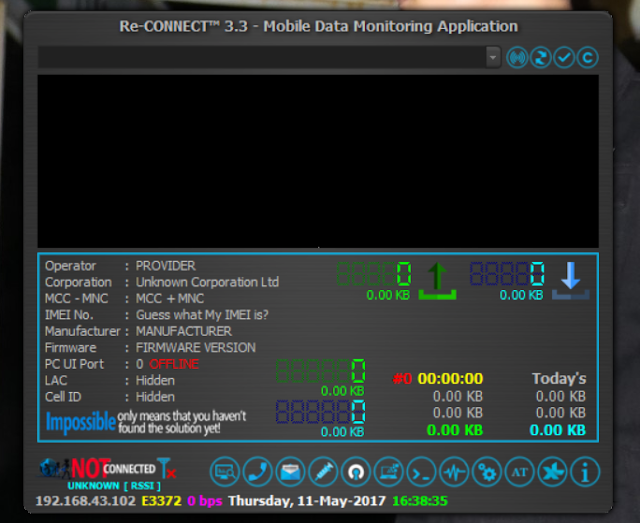Click the empty profile combo box field

pos(262,57)
